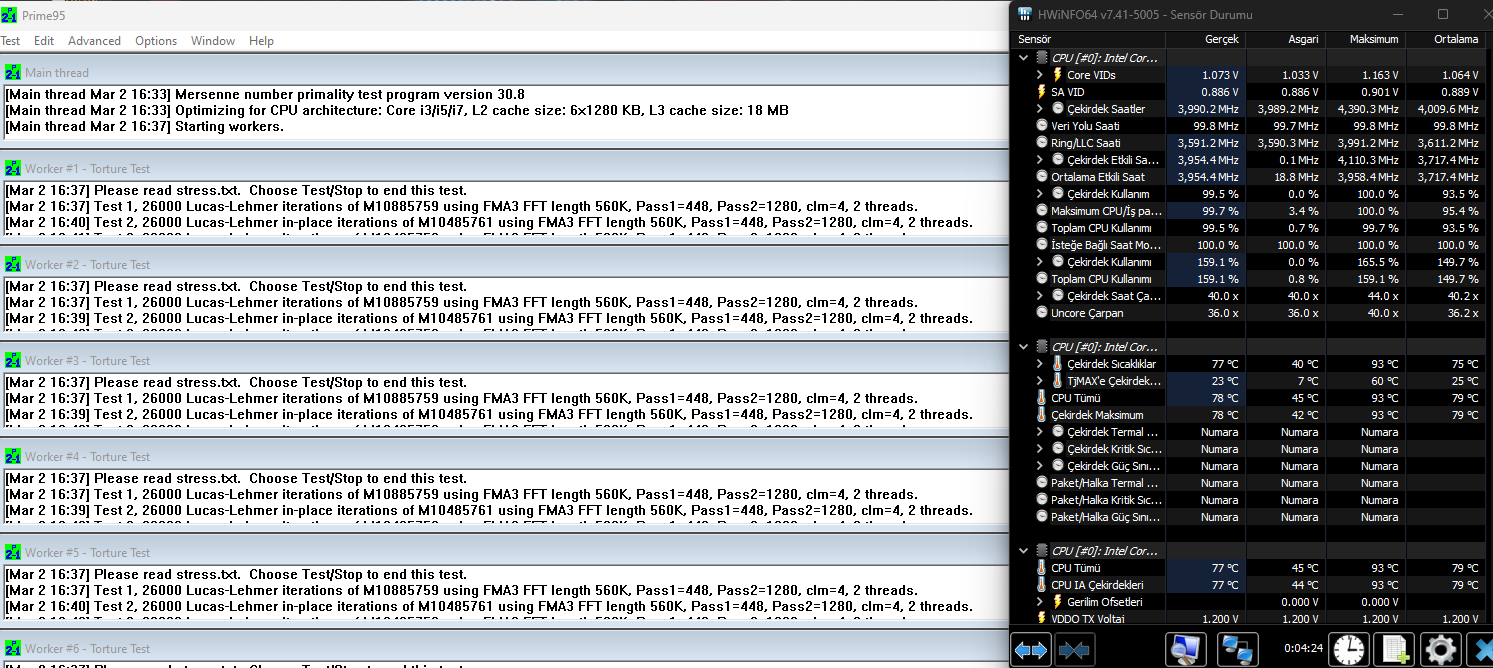Click lightning icon beside SA VID
Viewport: 1493px width, 668px height.
click(x=1042, y=92)
